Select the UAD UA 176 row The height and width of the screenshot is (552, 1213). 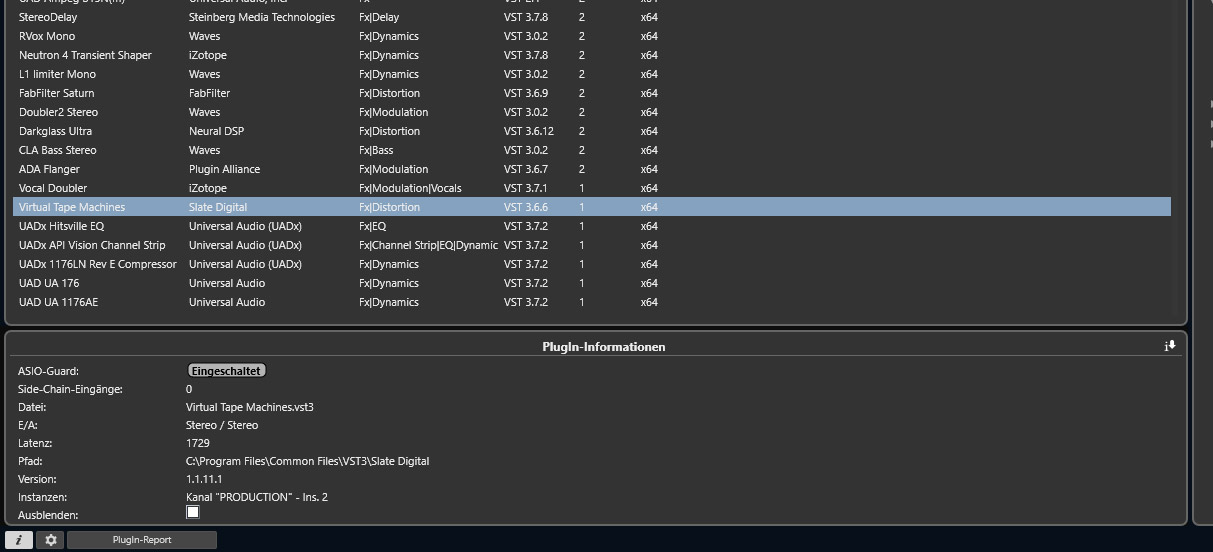click(x=592, y=283)
